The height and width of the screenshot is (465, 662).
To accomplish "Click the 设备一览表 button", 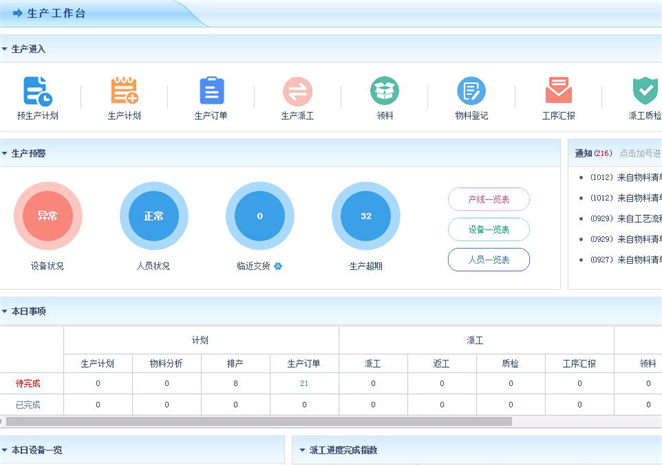I will pos(489,229).
